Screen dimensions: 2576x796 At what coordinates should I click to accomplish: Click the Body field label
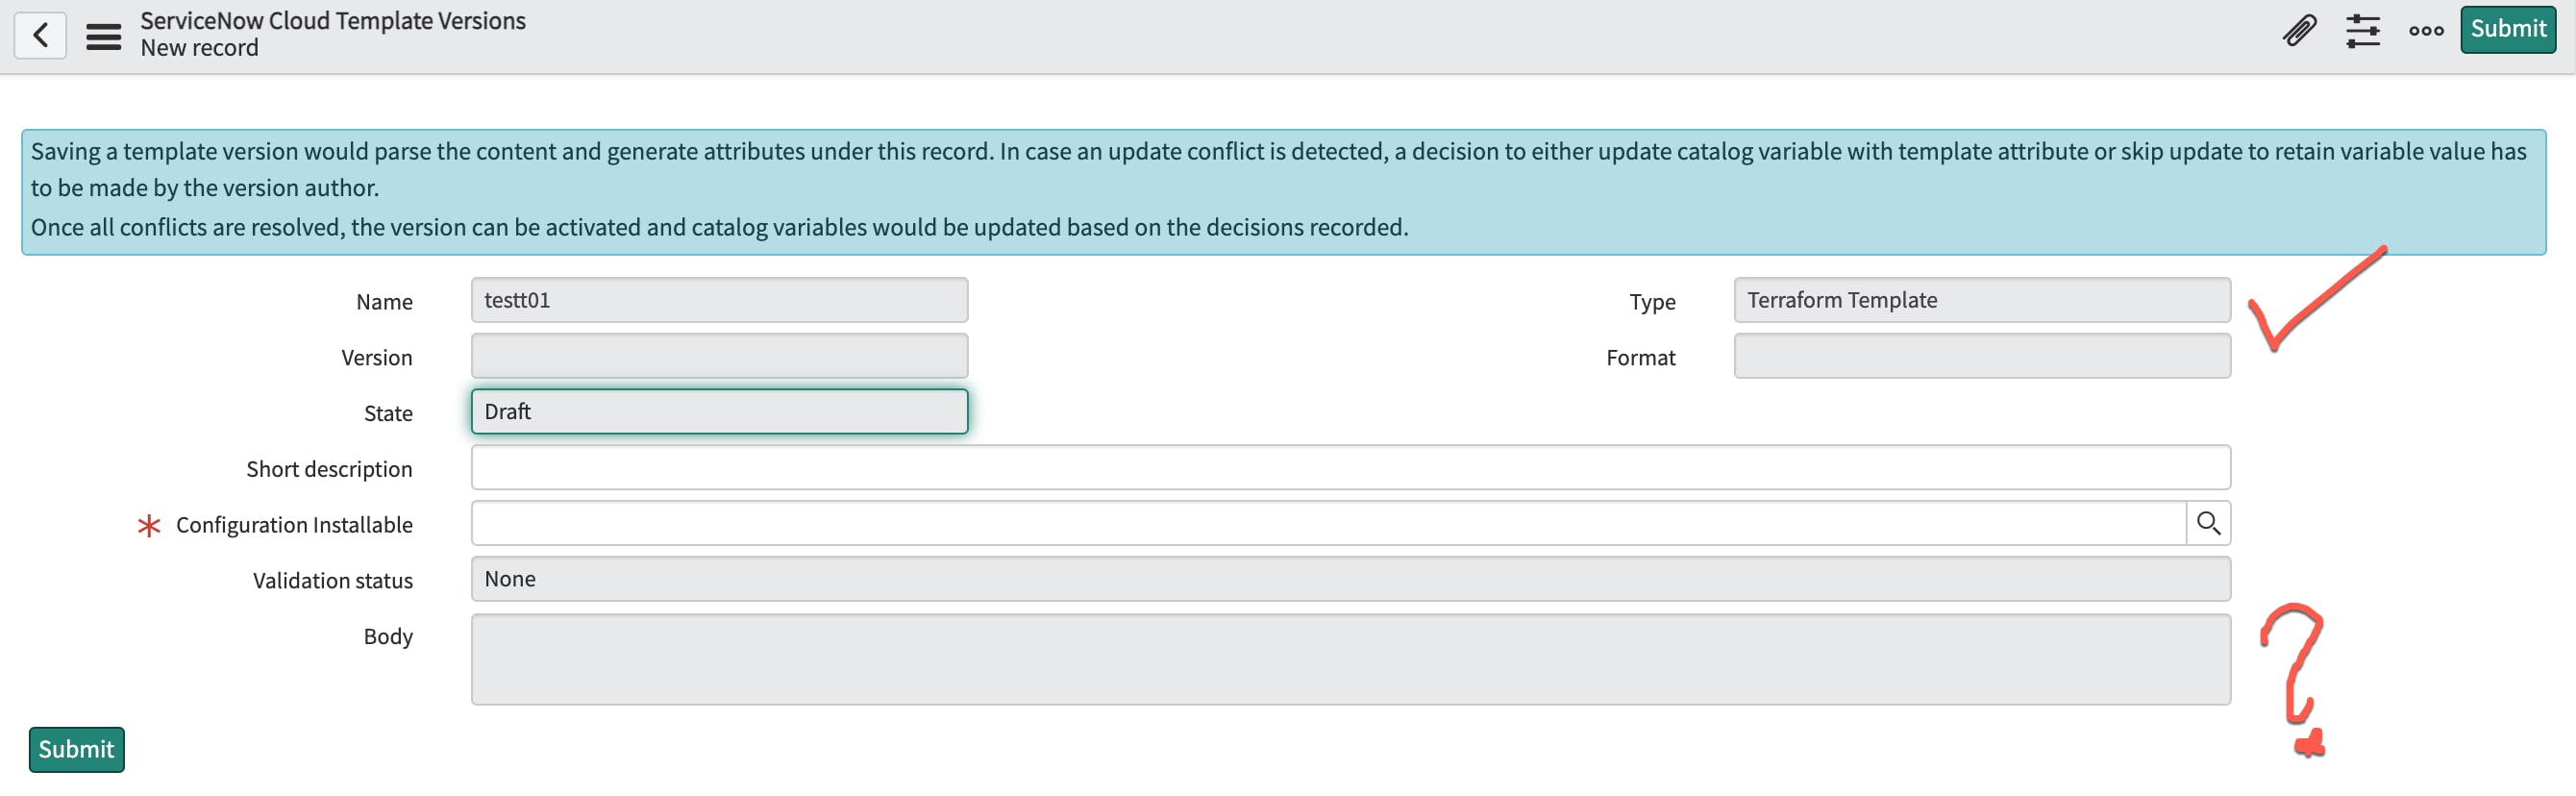pos(388,636)
